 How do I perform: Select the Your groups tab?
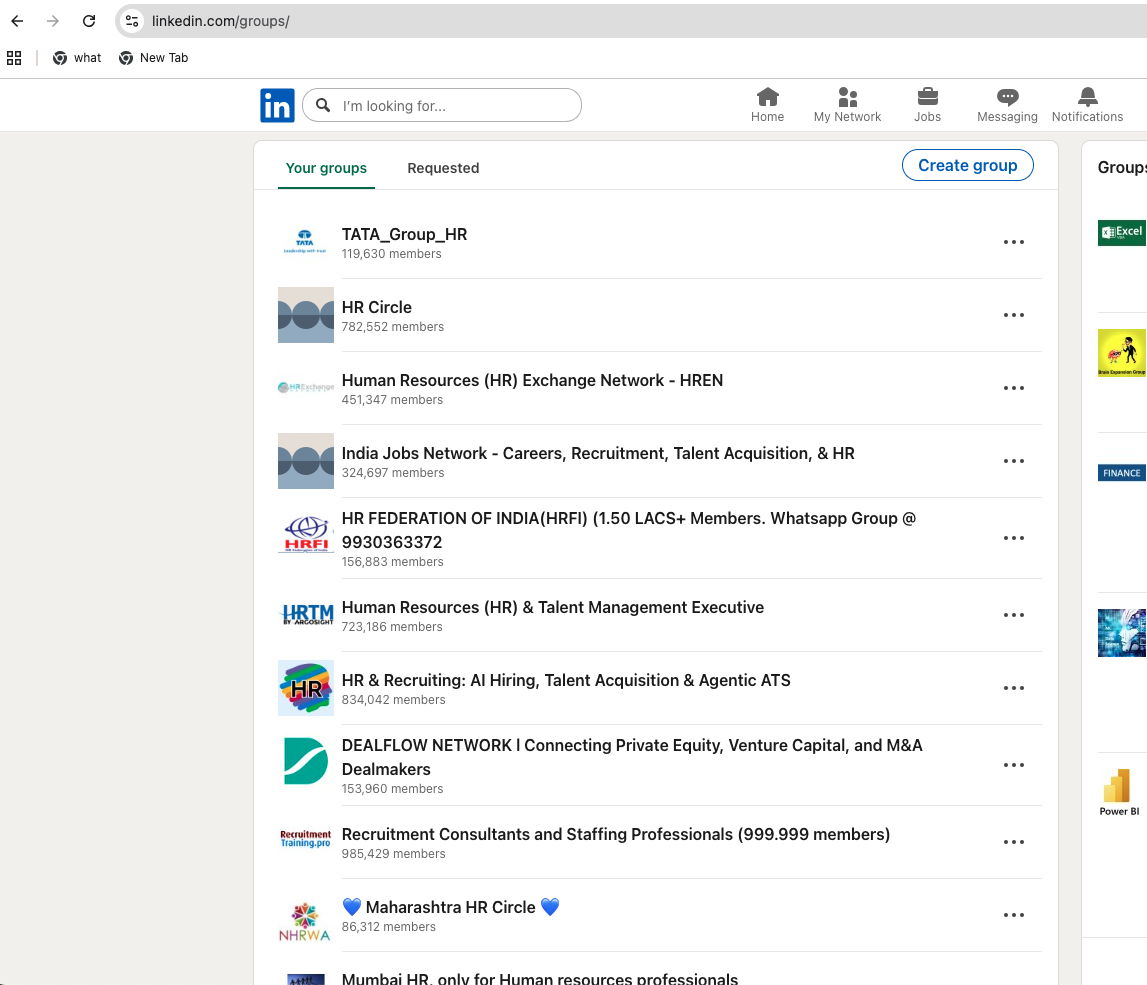coord(326,168)
